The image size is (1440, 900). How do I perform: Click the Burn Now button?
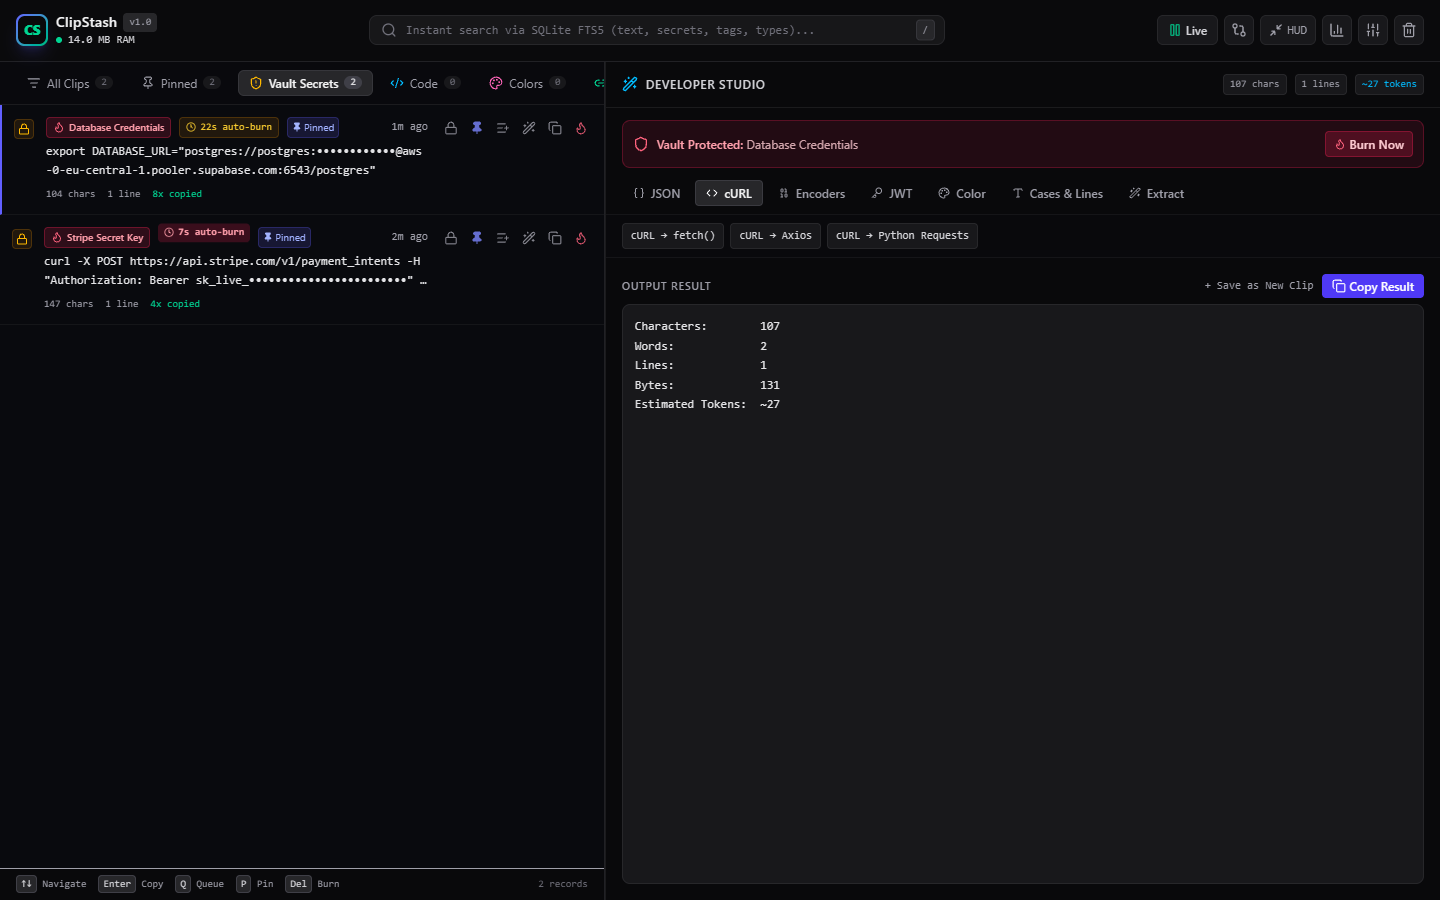1369,144
